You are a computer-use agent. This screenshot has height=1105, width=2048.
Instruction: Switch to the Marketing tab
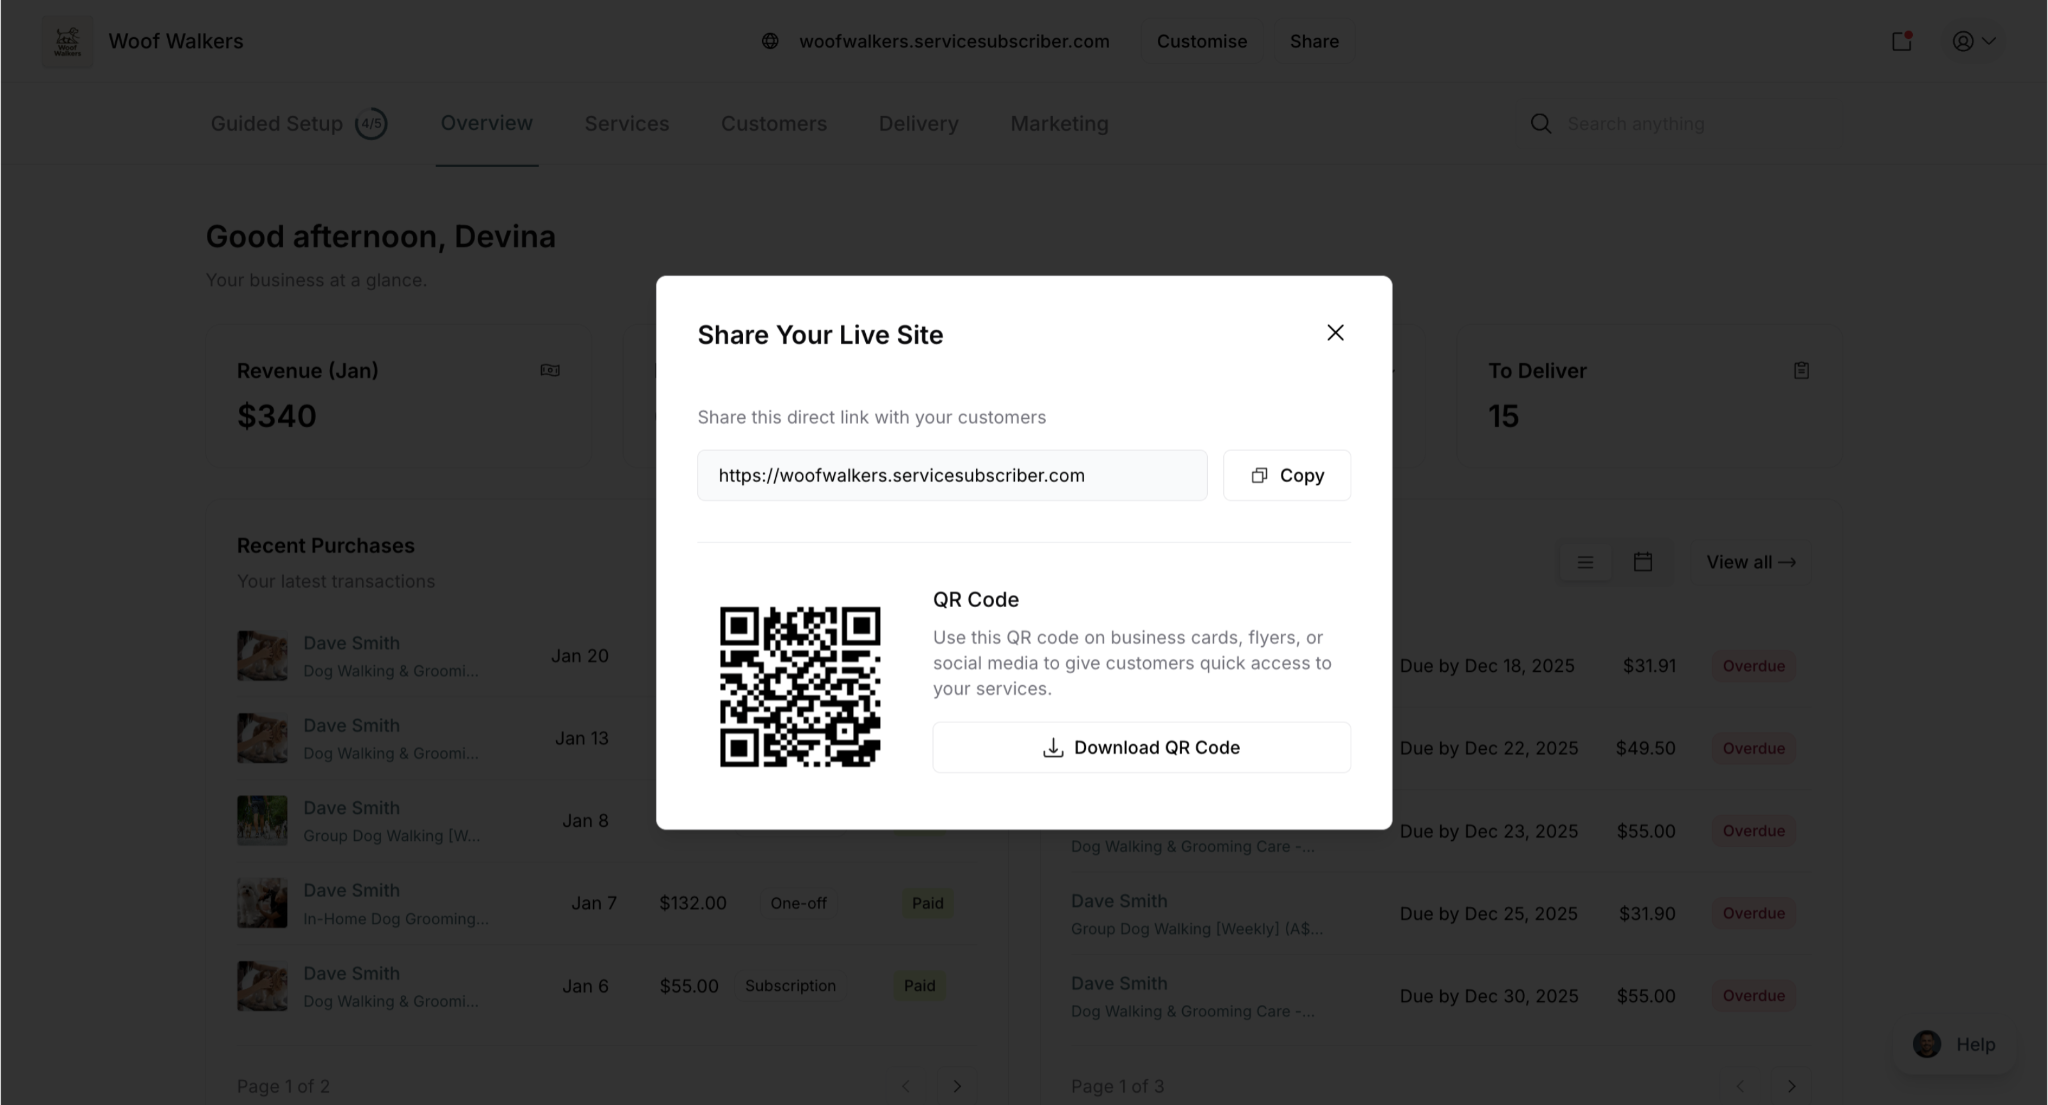[1059, 123]
